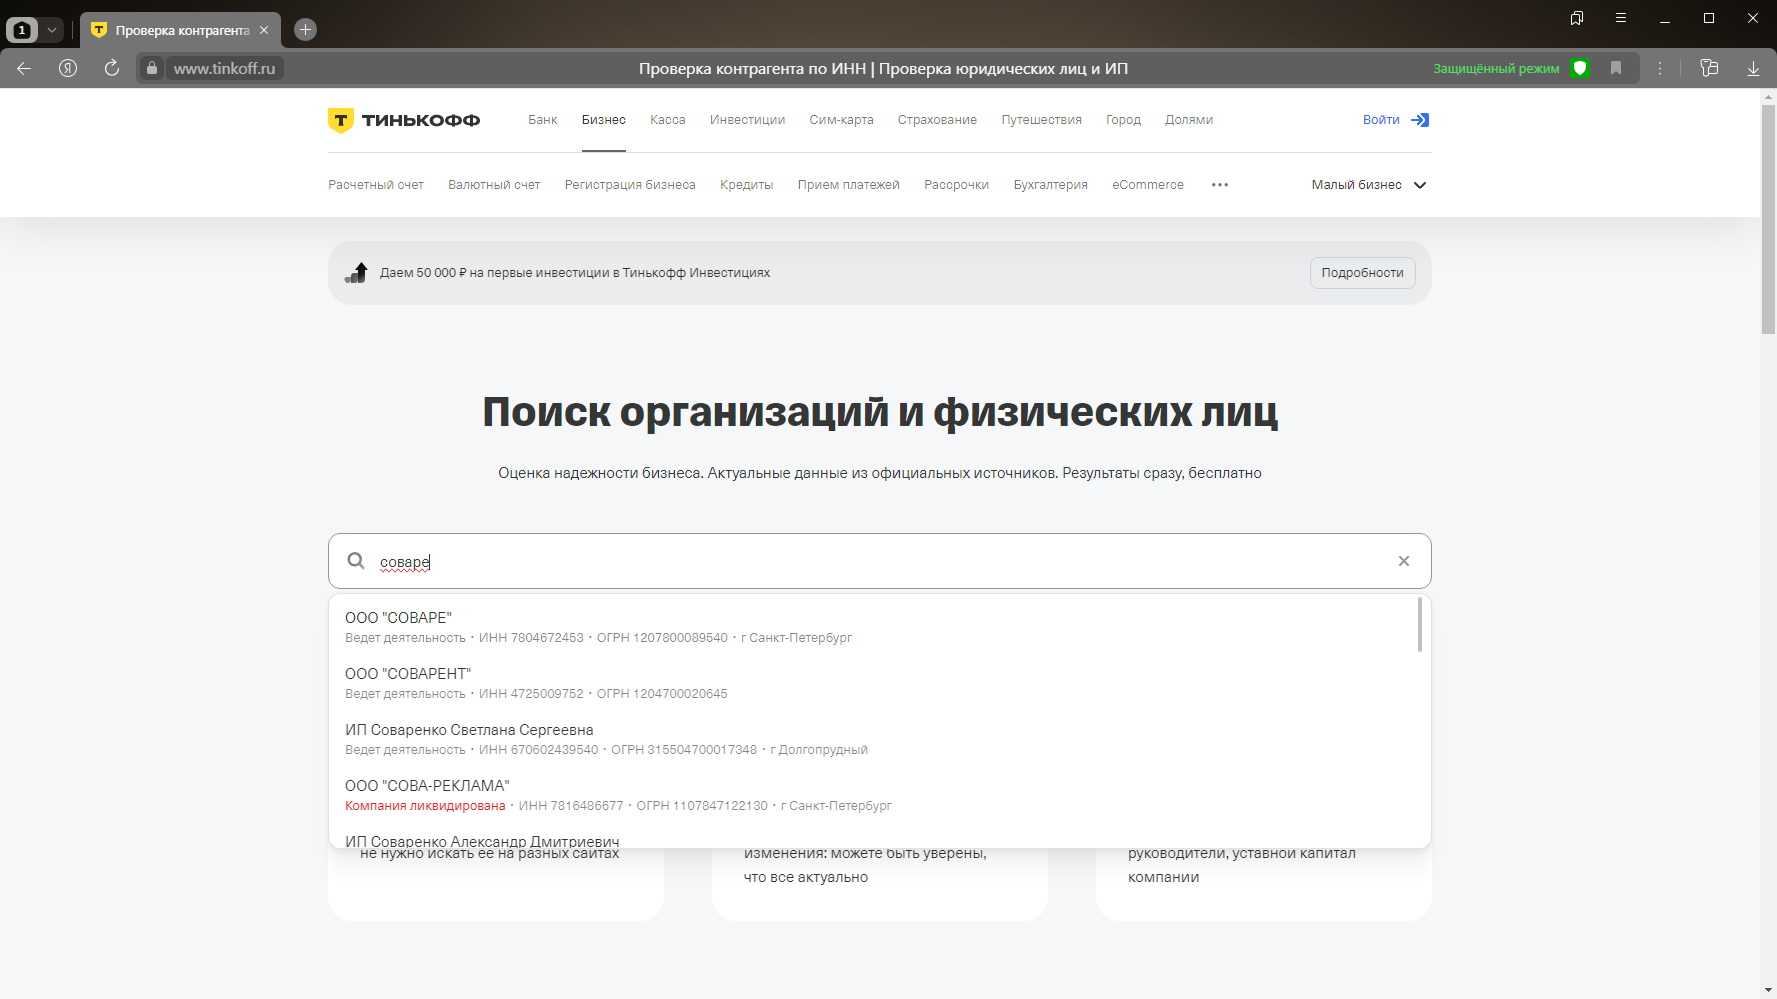The width and height of the screenshot is (1777, 999).
Task: Close the Проверка контрагента tab
Action: [264, 30]
